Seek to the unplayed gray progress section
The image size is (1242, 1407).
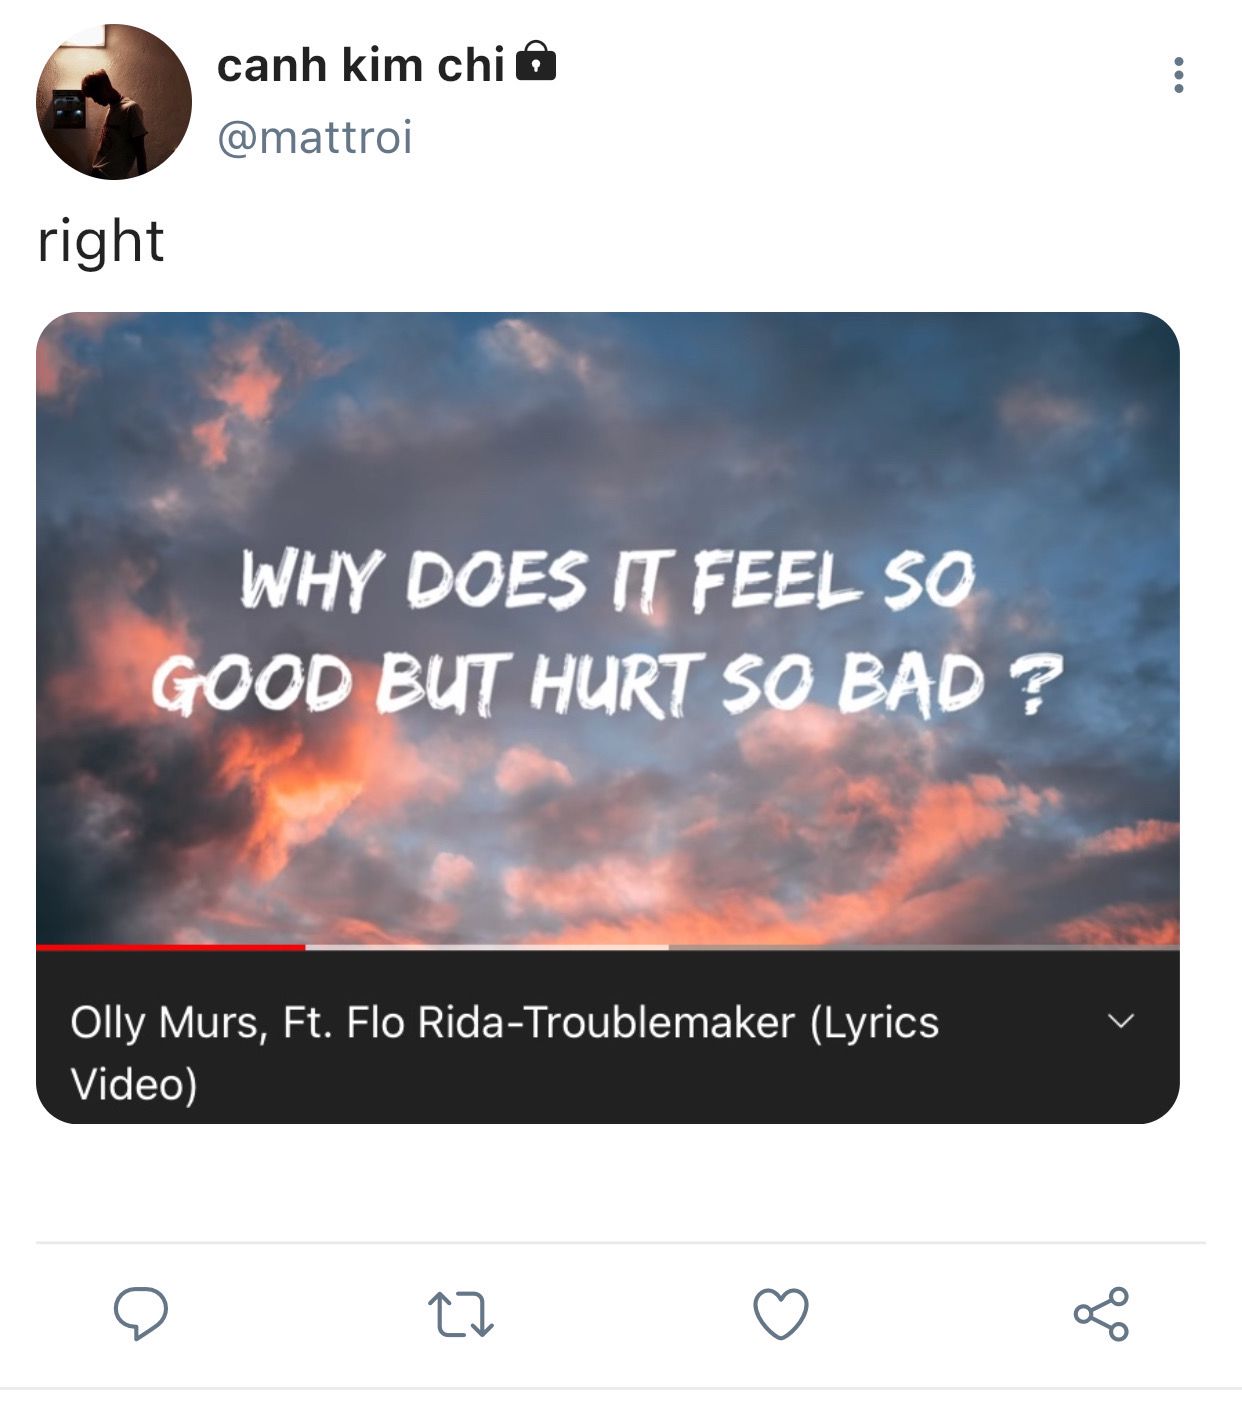click(x=923, y=946)
